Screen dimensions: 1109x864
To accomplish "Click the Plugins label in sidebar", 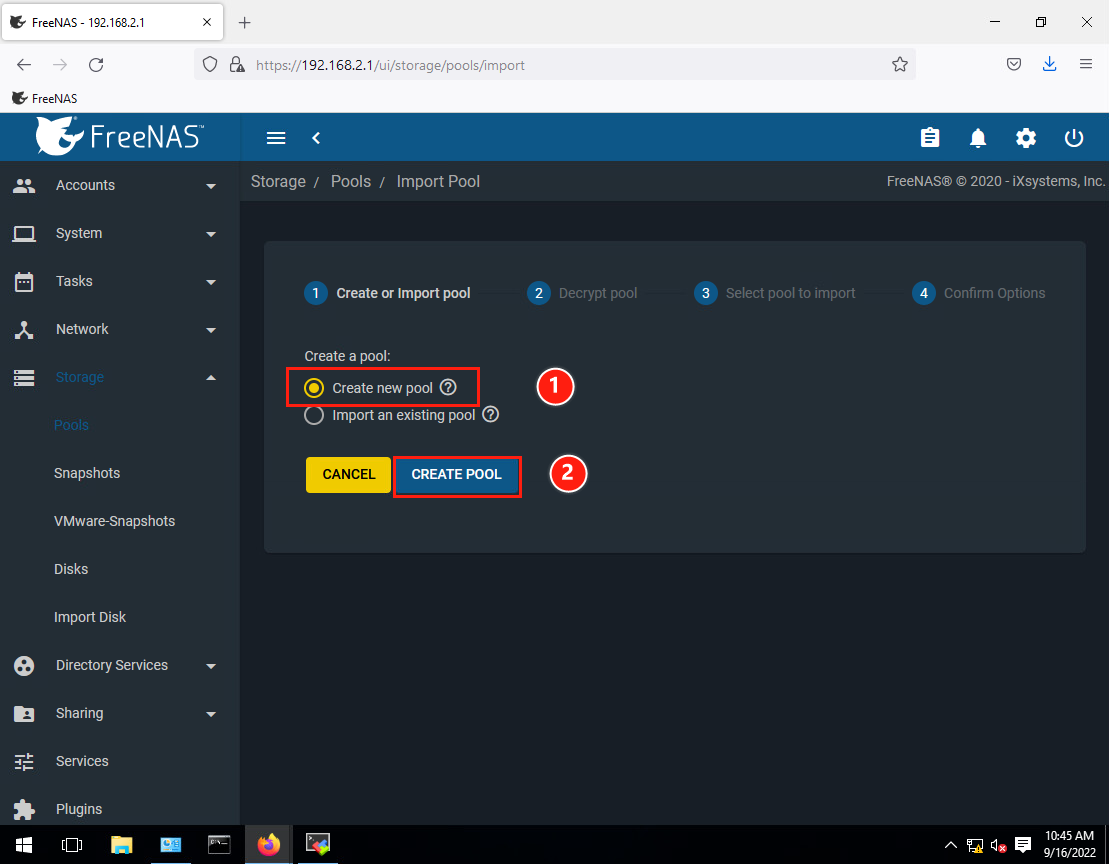I will point(79,809).
